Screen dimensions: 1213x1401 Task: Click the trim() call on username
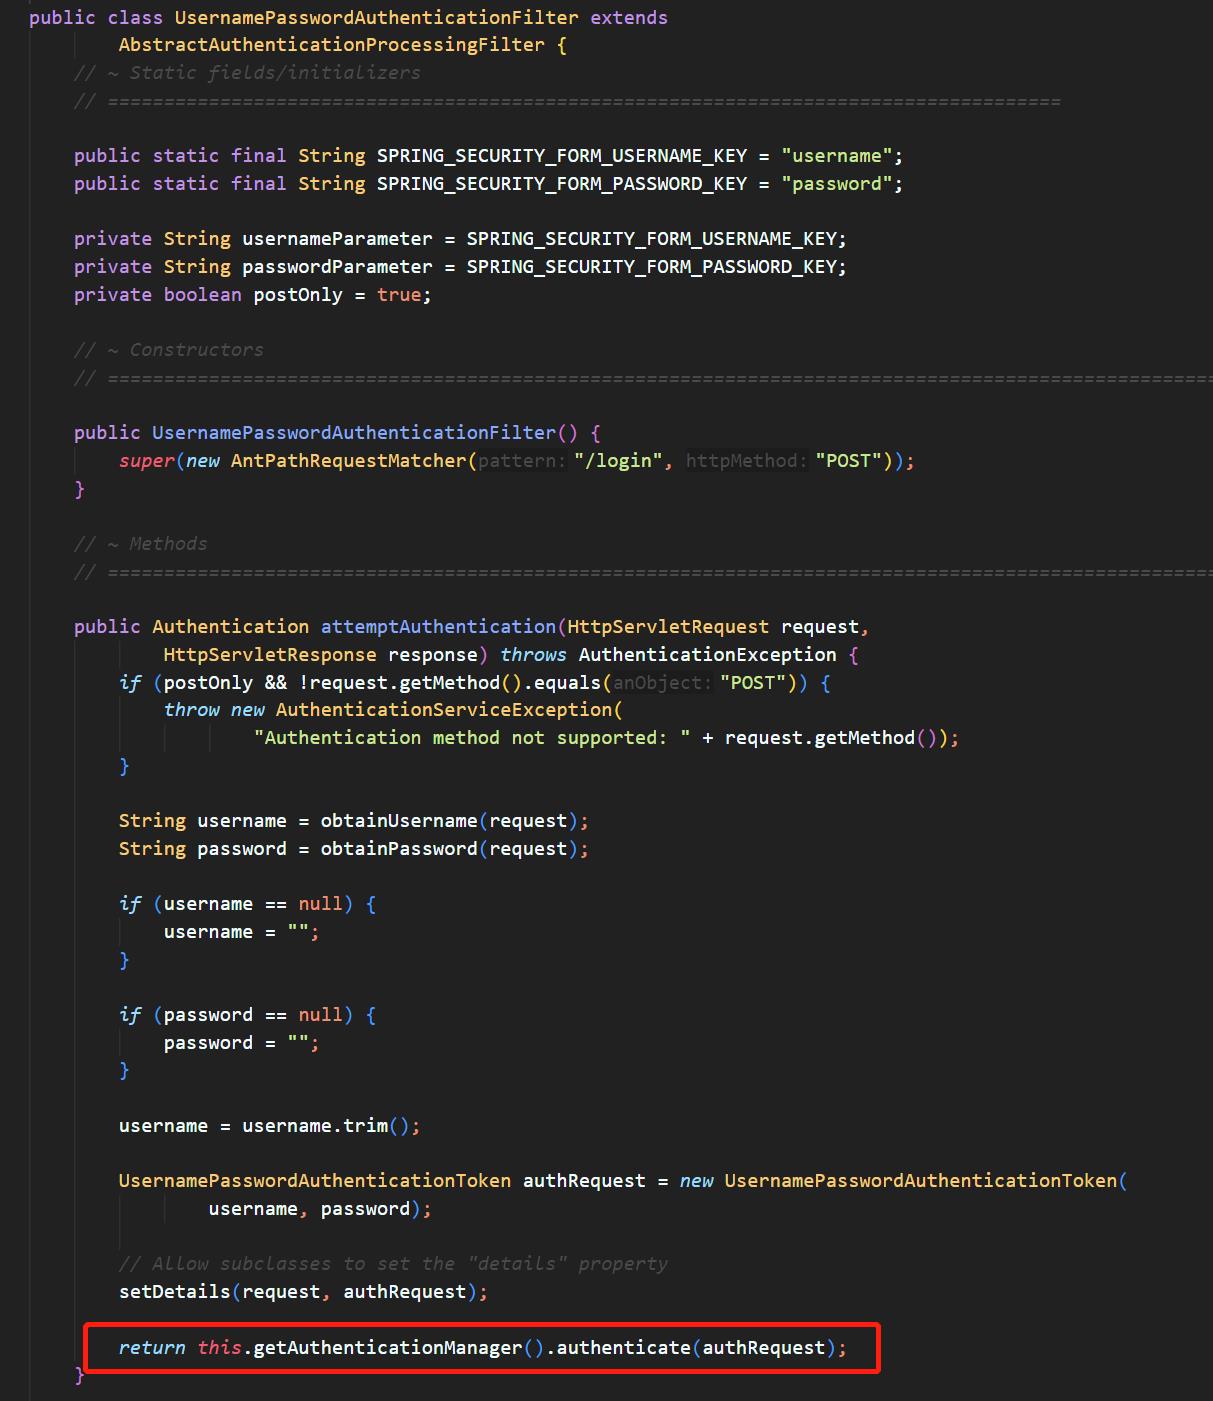pyautogui.click(x=366, y=1126)
